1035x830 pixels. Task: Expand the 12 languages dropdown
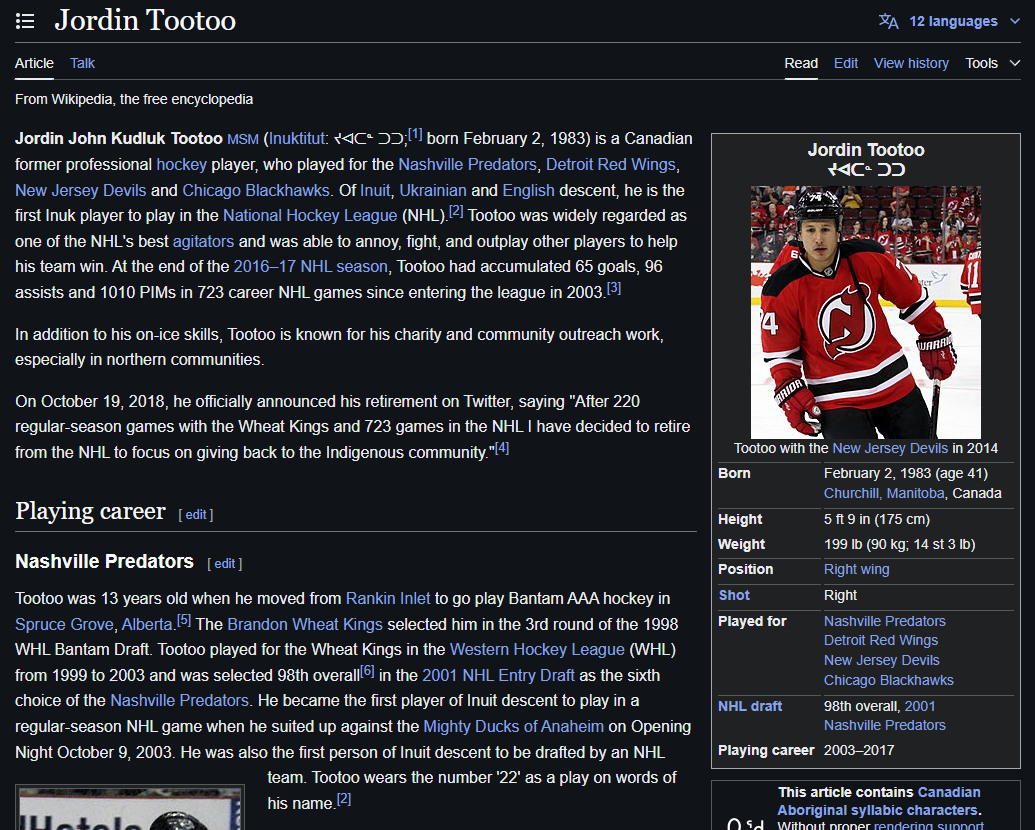tap(964, 21)
